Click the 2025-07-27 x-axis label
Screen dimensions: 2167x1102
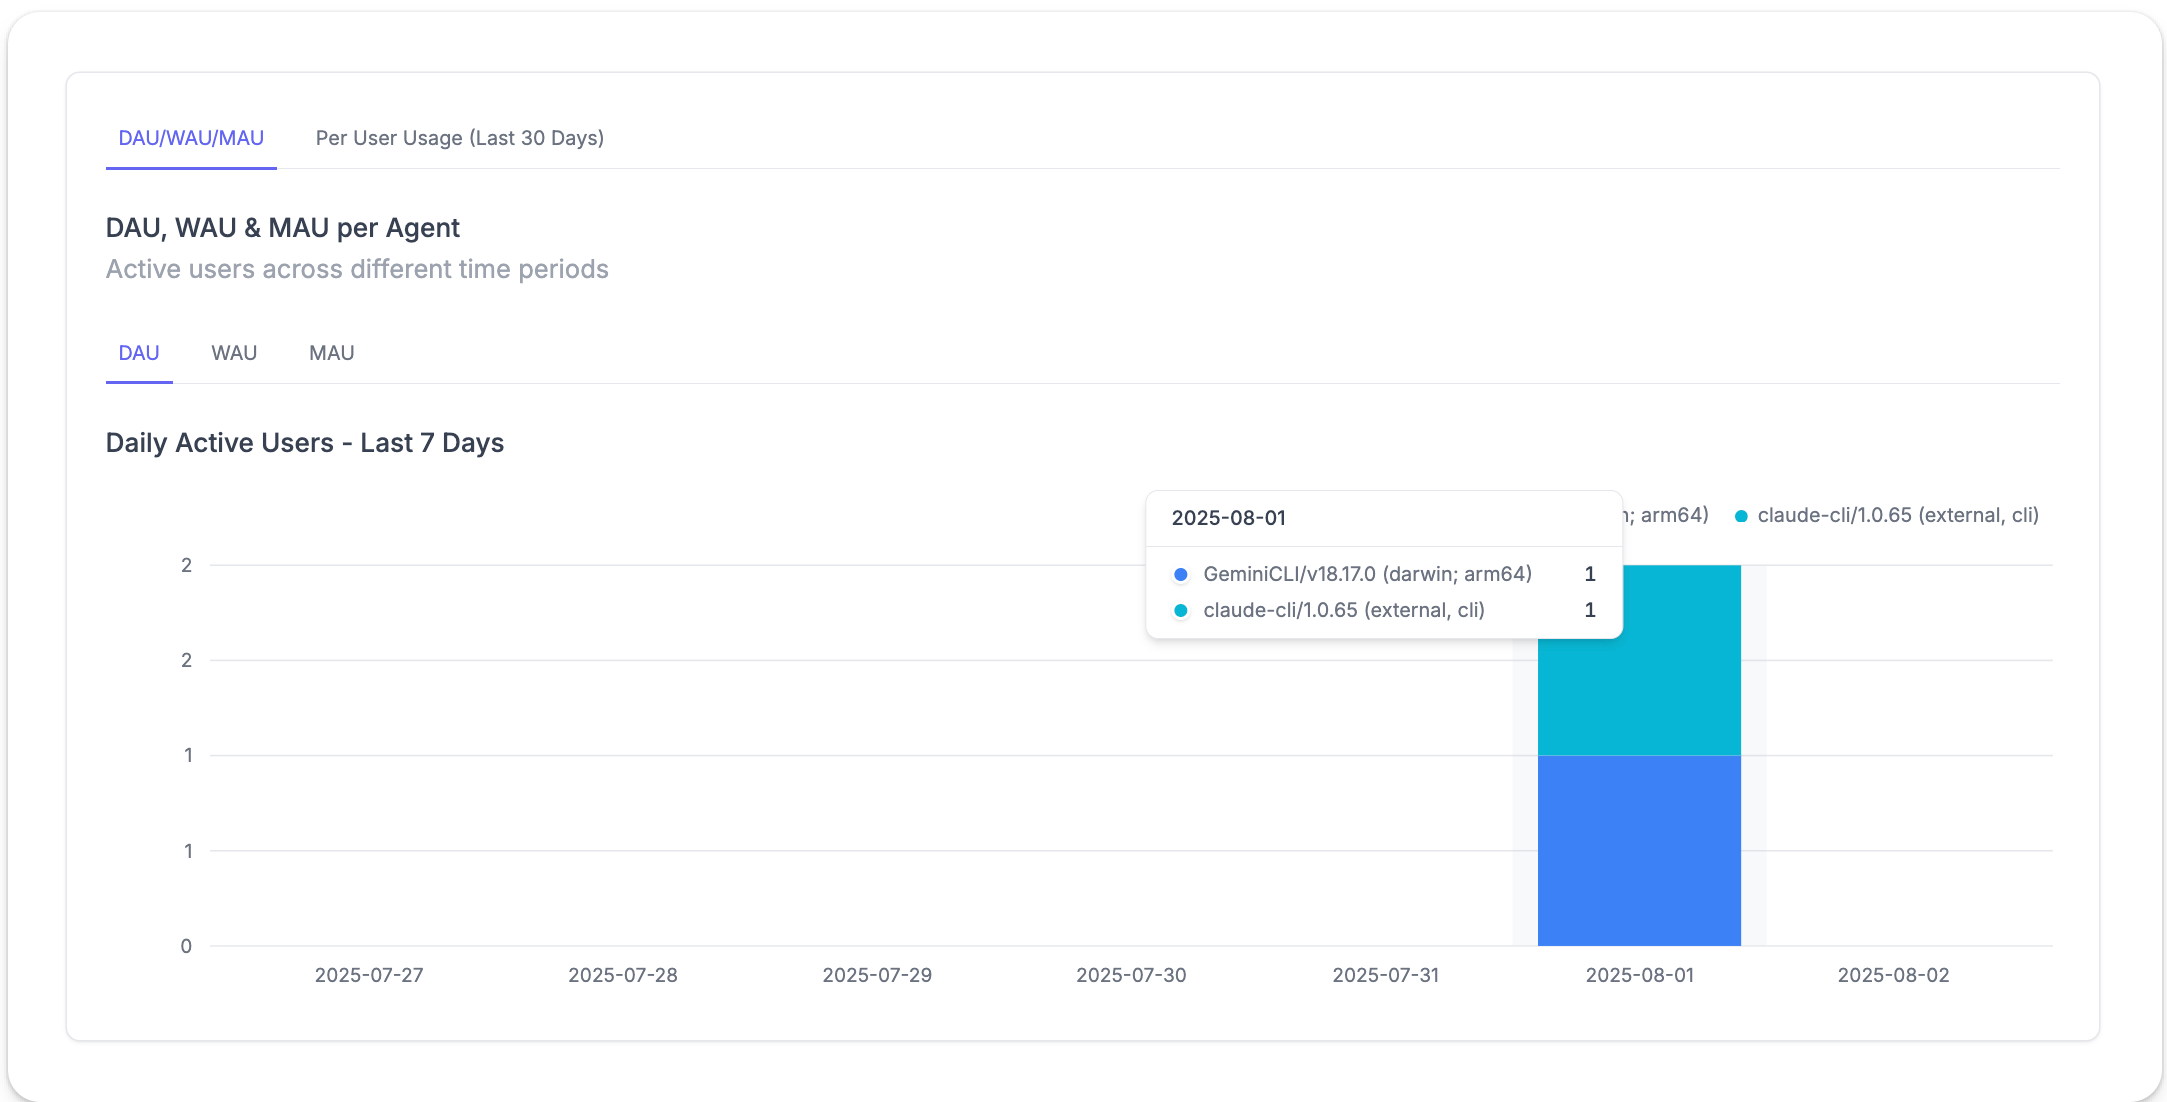pos(369,975)
